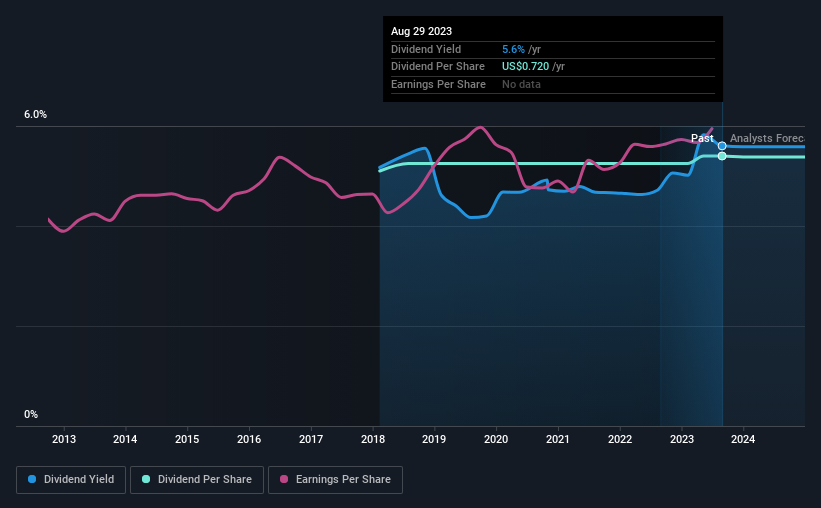Image resolution: width=821 pixels, height=508 pixels.
Task: Click the 2019 label on the time axis
Action: tap(434, 439)
